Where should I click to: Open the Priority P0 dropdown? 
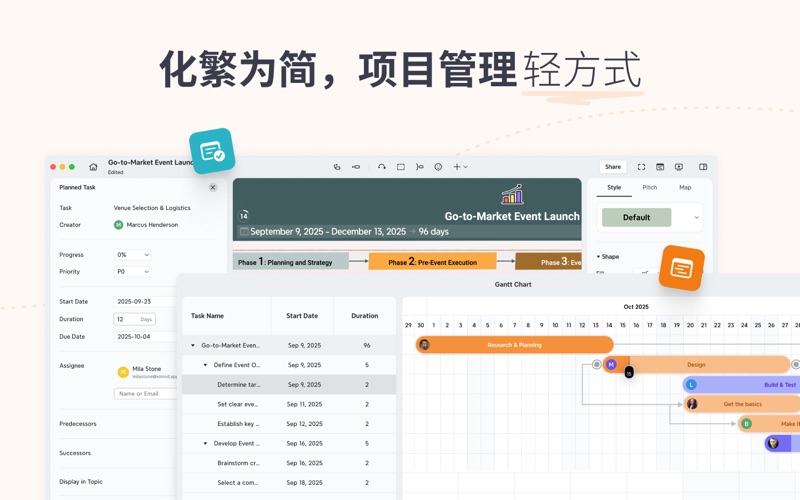[132, 271]
